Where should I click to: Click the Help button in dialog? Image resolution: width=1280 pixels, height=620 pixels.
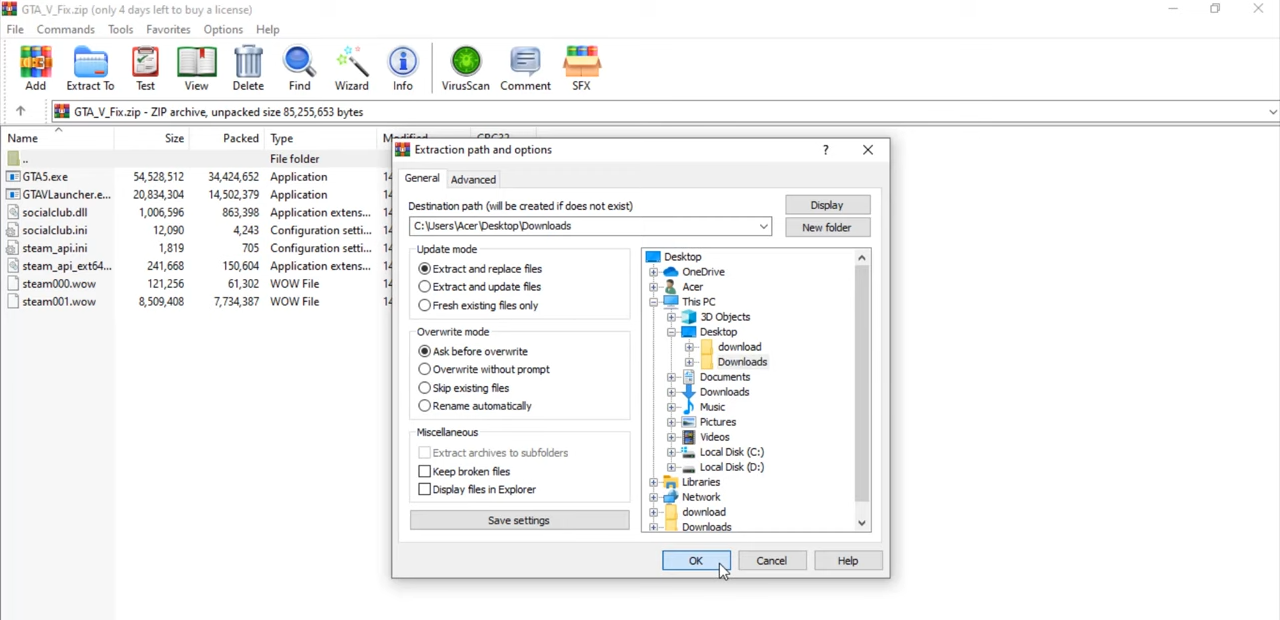click(x=848, y=561)
